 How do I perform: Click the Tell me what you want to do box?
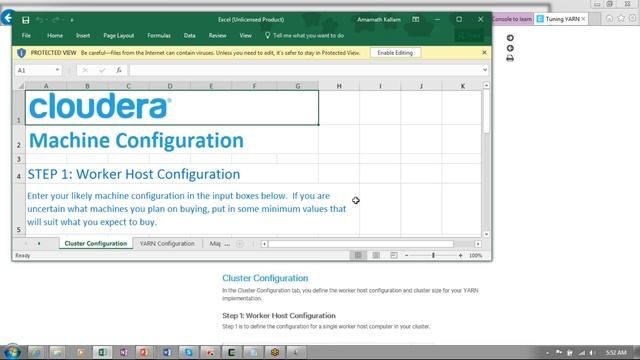pyautogui.click(x=304, y=36)
